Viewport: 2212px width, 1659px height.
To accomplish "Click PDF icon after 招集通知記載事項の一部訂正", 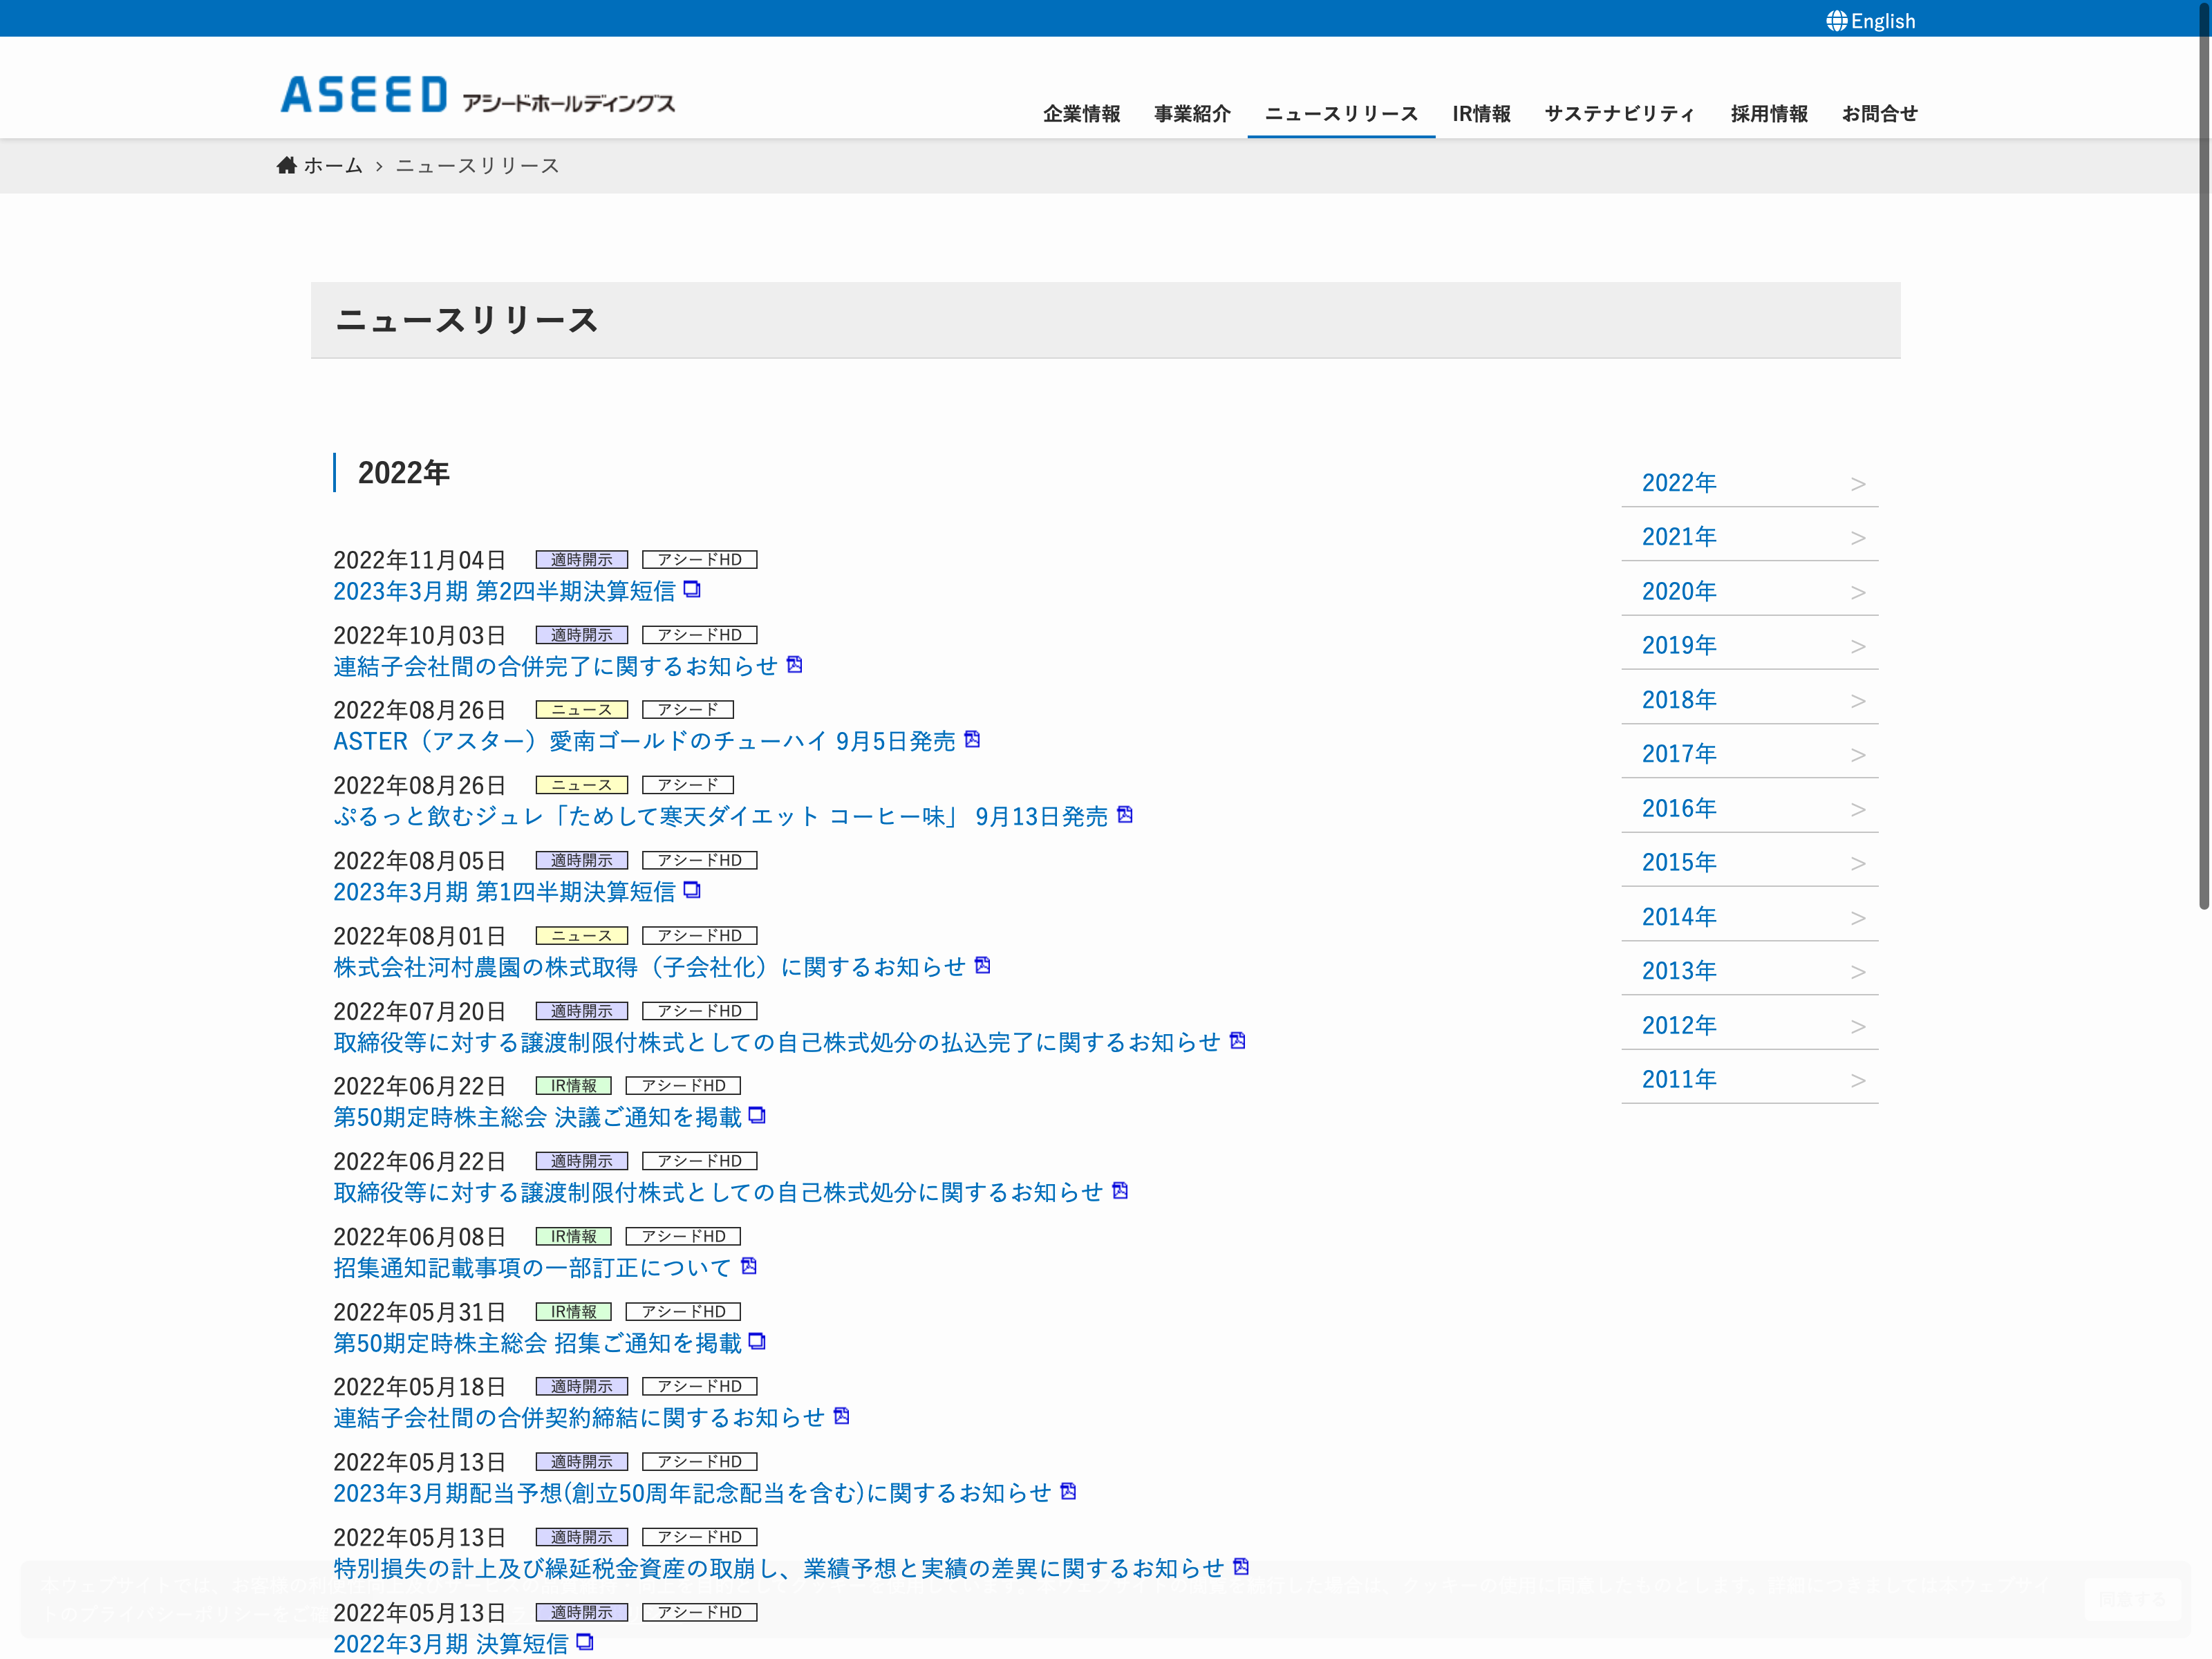I will (749, 1266).
